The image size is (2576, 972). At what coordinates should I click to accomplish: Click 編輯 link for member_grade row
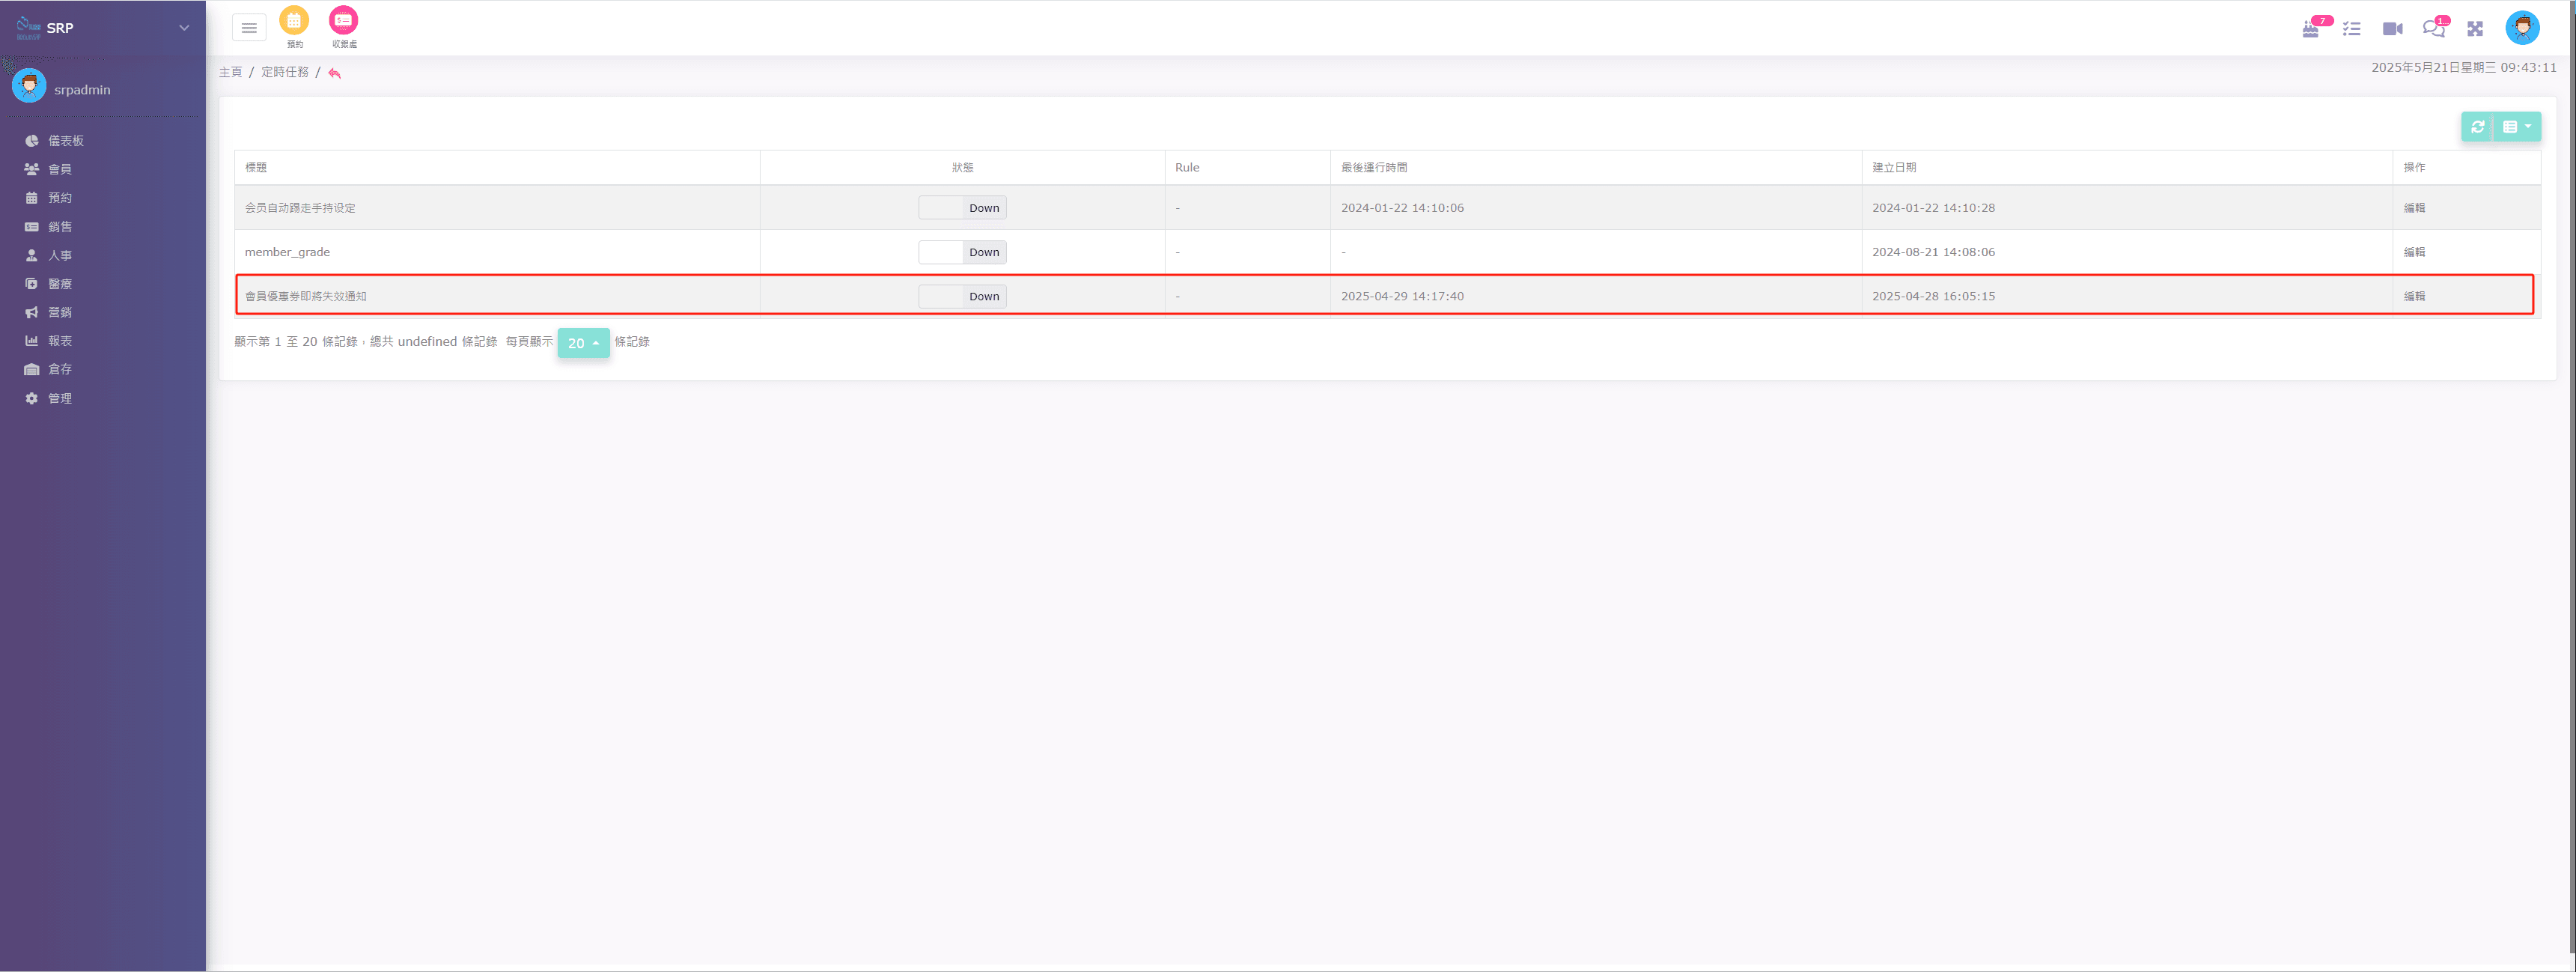pyautogui.click(x=2414, y=252)
